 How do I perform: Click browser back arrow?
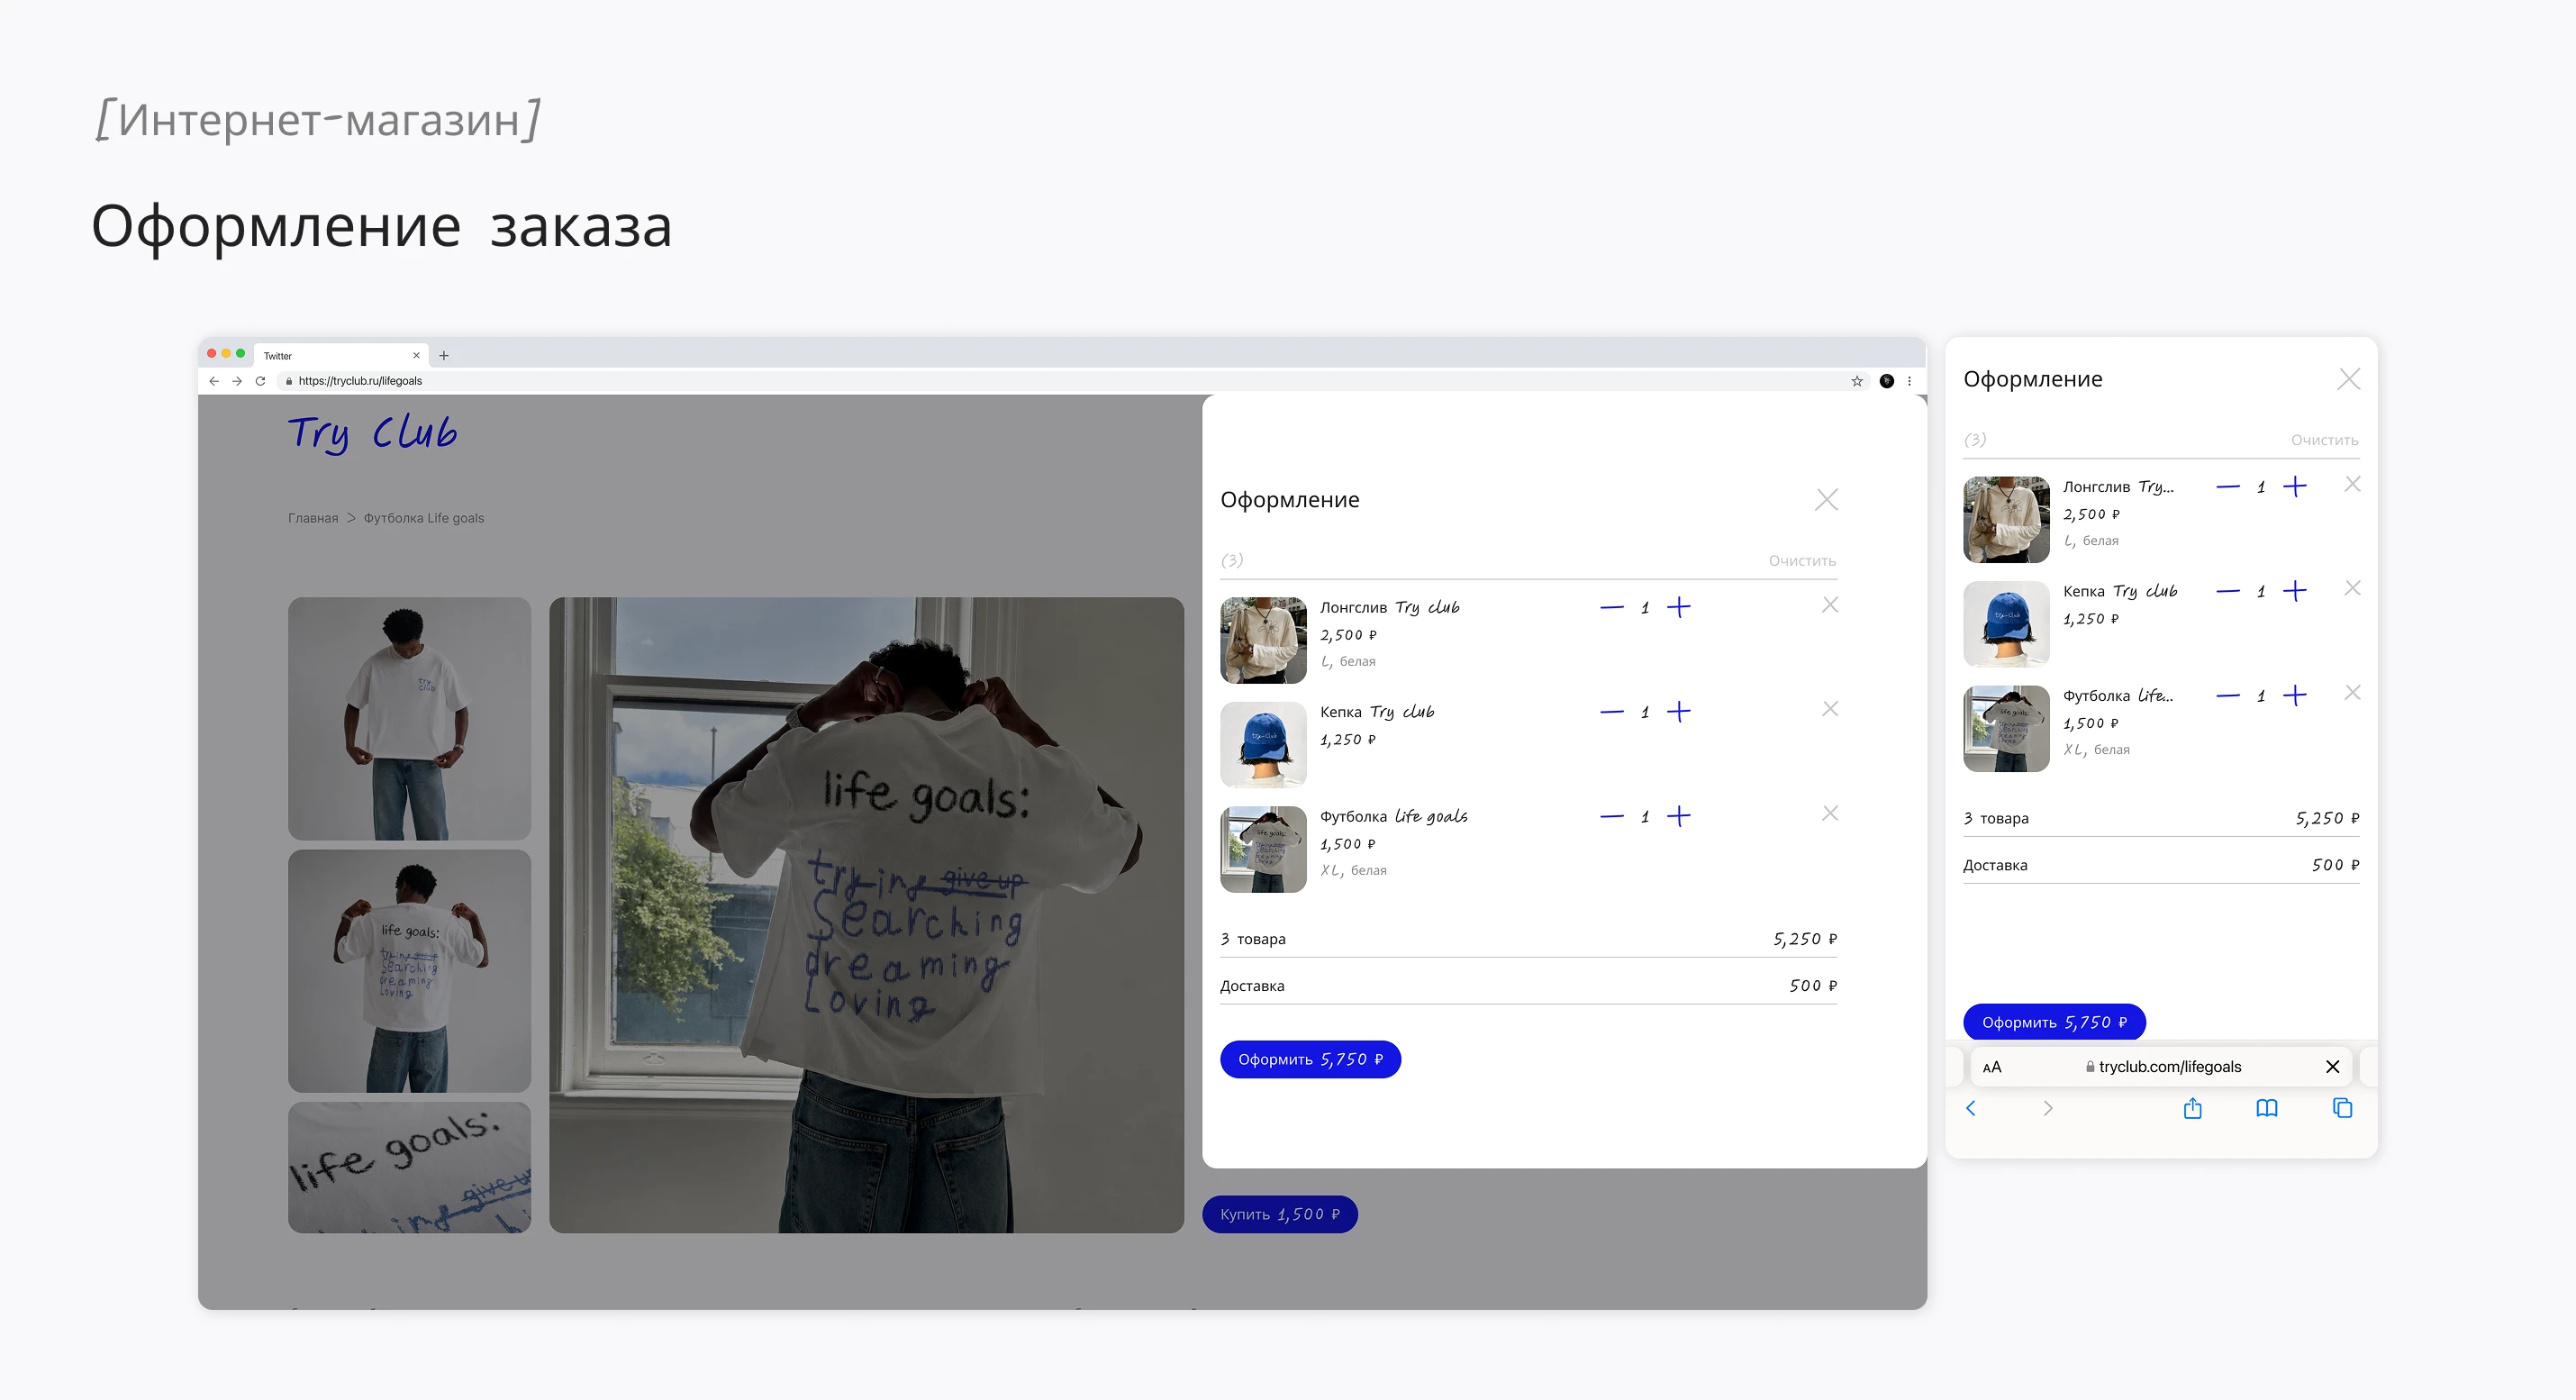[x=214, y=381]
